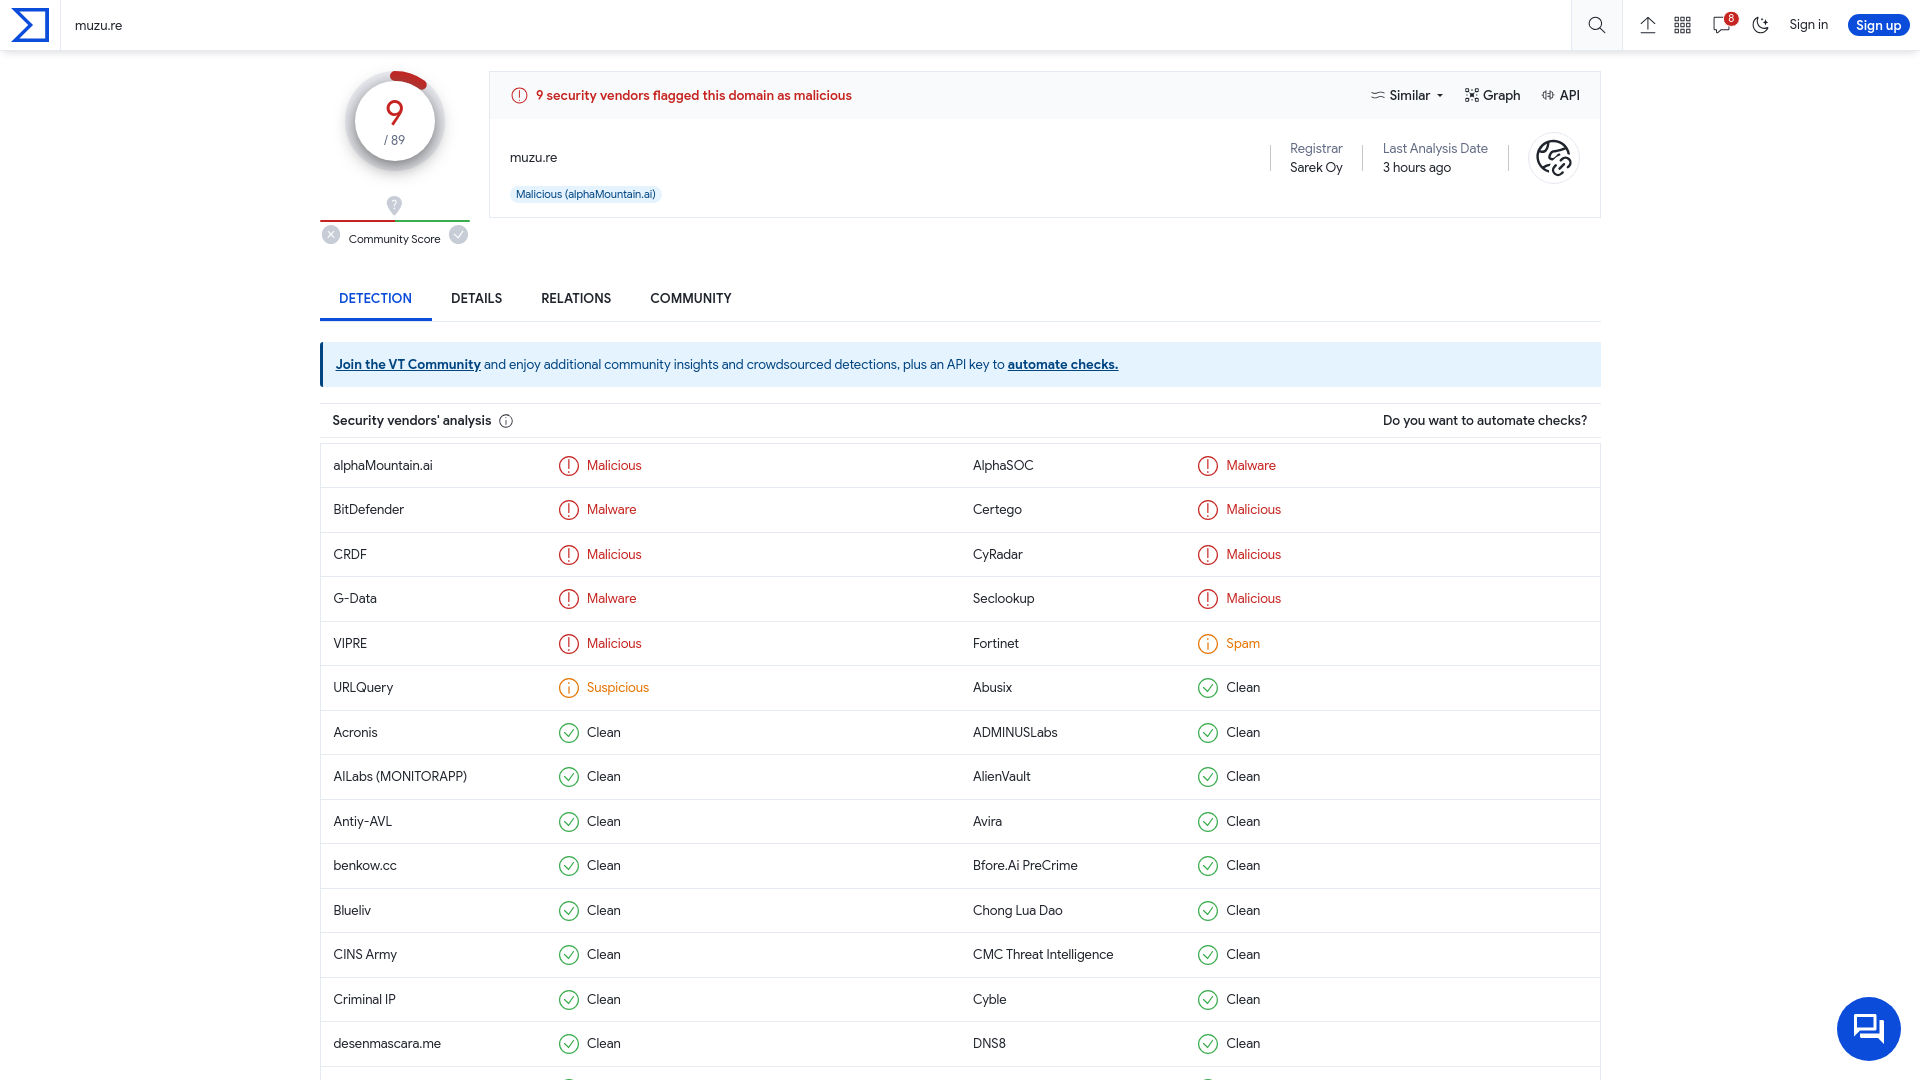Click the alert icon in the malicious banner

(x=519, y=96)
